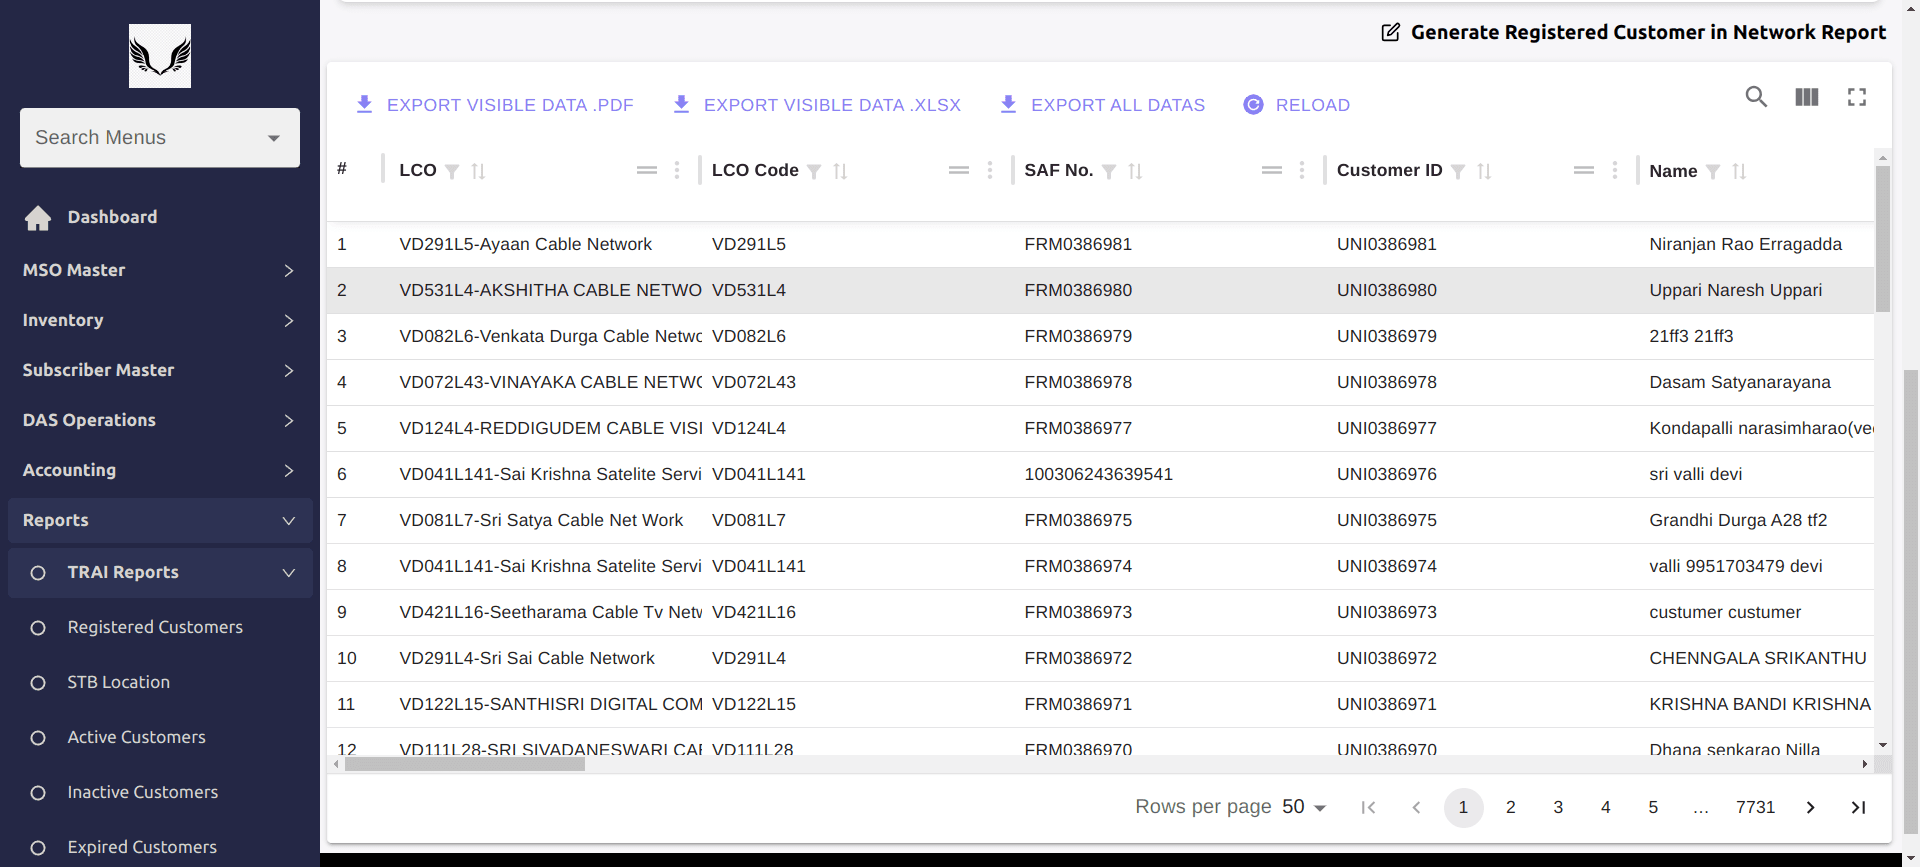Click the filter icon on Name column
Viewport: 1920px width, 867px height.
[x=1713, y=172]
